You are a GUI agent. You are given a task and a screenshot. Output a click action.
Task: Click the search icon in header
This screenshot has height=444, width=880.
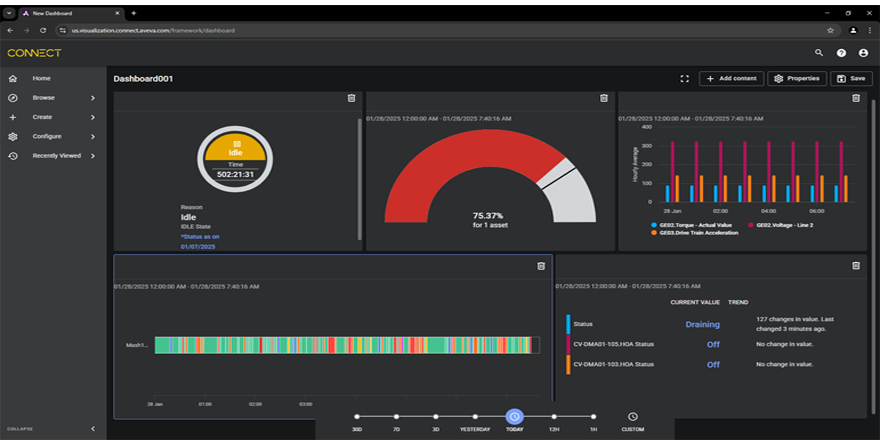[819, 53]
